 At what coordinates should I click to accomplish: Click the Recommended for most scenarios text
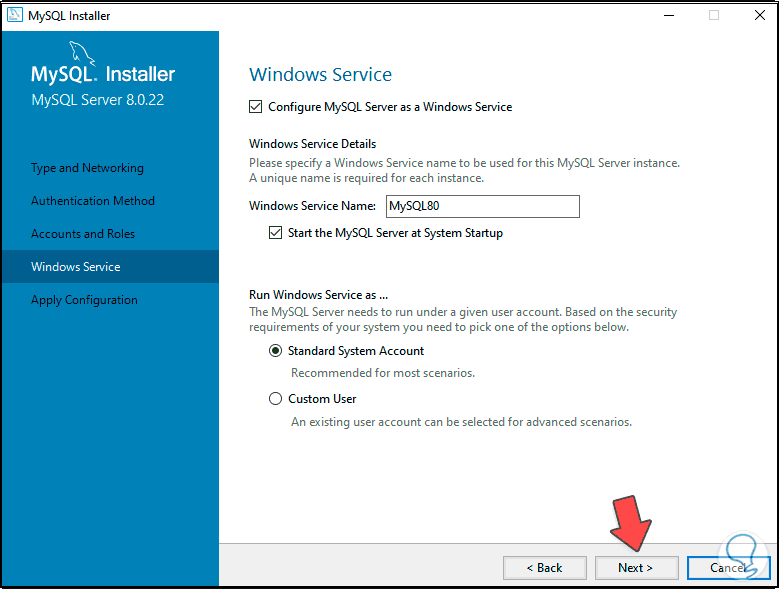(x=383, y=373)
